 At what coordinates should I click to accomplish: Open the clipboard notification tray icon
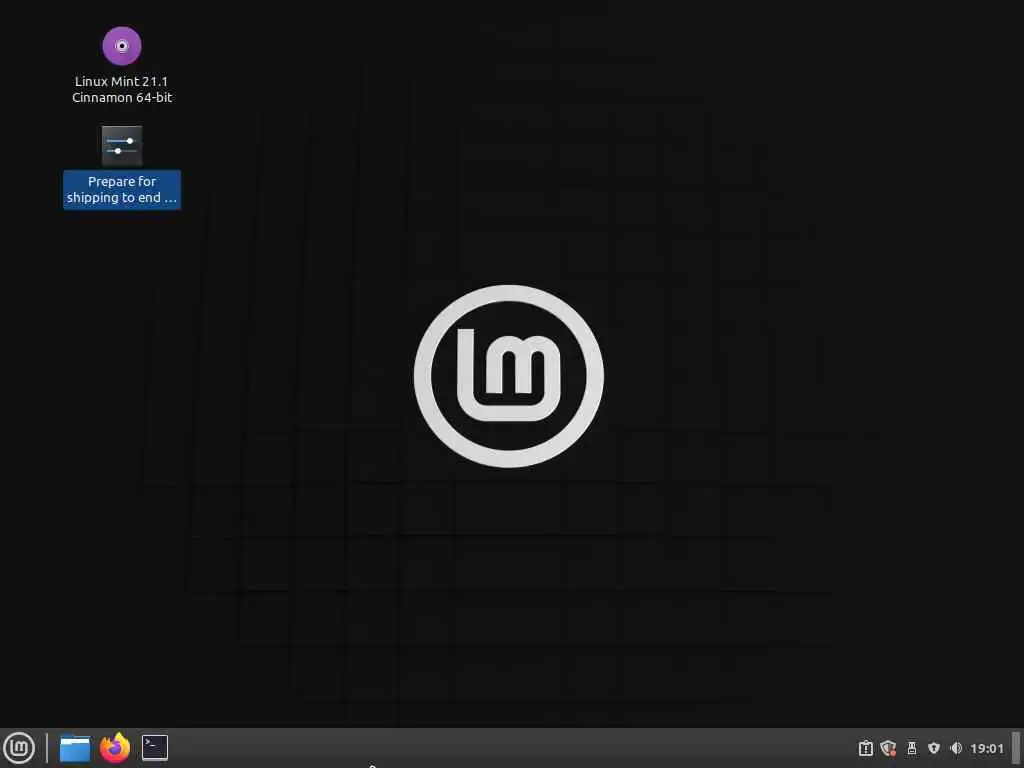coord(865,748)
